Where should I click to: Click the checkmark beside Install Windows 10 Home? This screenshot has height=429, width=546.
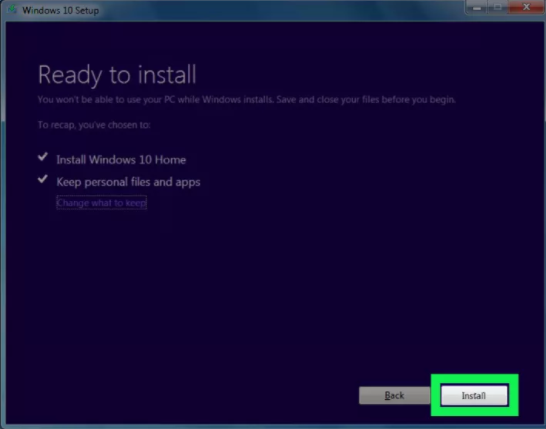coord(43,157)
